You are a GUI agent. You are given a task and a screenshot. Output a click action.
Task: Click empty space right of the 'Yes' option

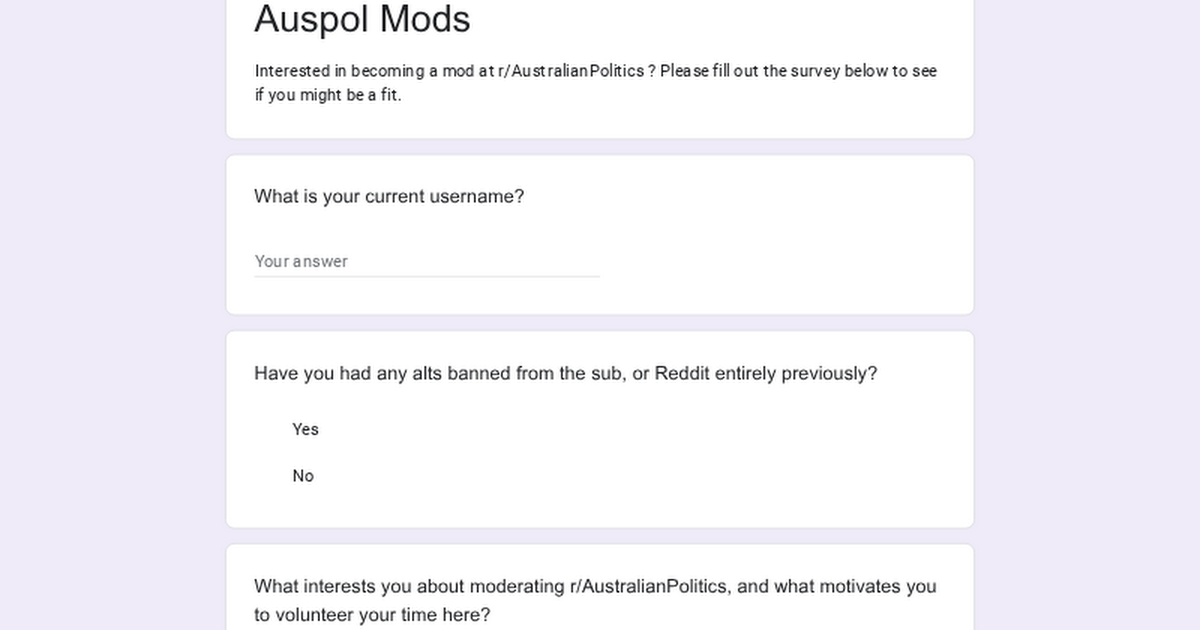click(x=640, y=429)
